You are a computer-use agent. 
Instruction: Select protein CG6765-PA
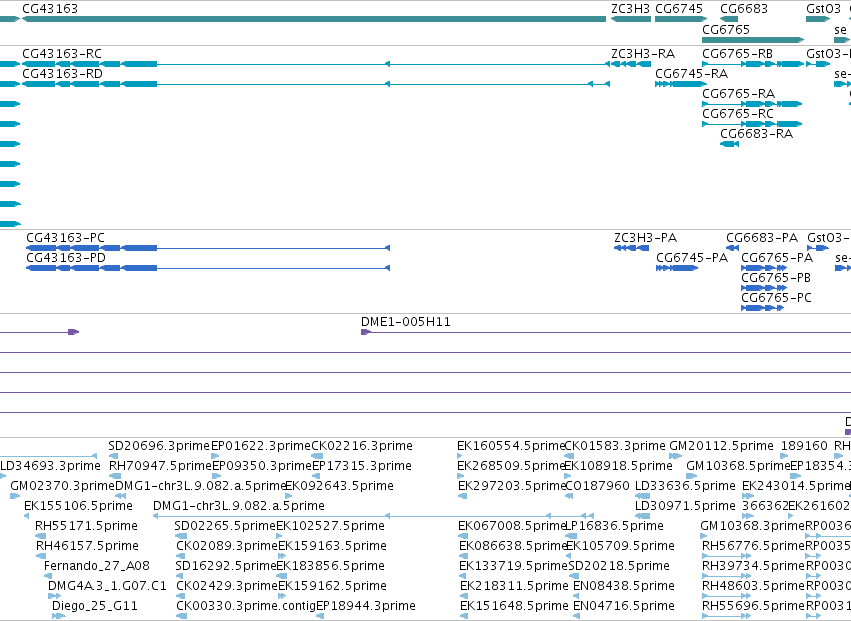tap(777, 258)
